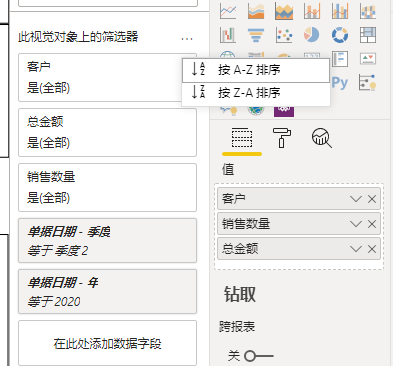This screenshot has height=366, width=393.
Task: Remove 客户 from the values well
Action: [x=372, y=199]
